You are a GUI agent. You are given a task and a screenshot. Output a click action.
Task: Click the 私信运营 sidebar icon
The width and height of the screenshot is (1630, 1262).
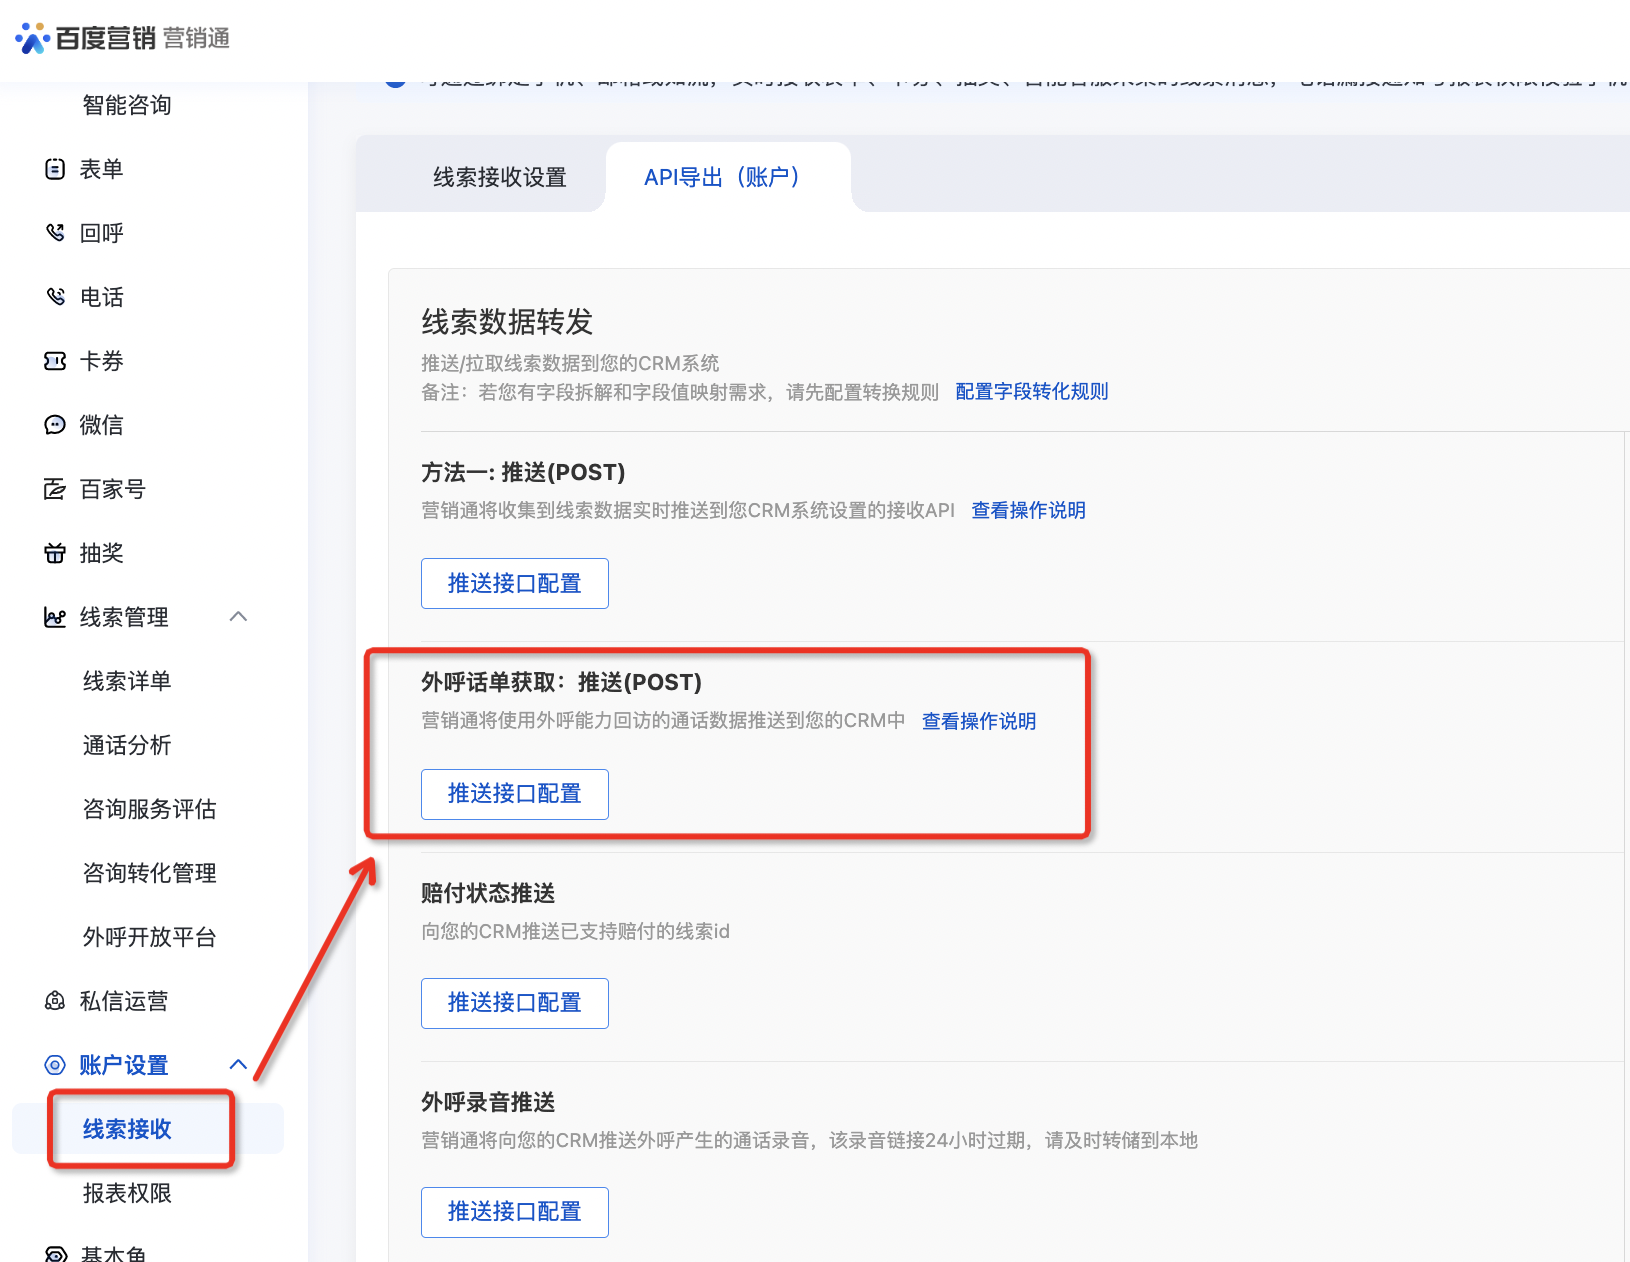tap(55, 1001)
